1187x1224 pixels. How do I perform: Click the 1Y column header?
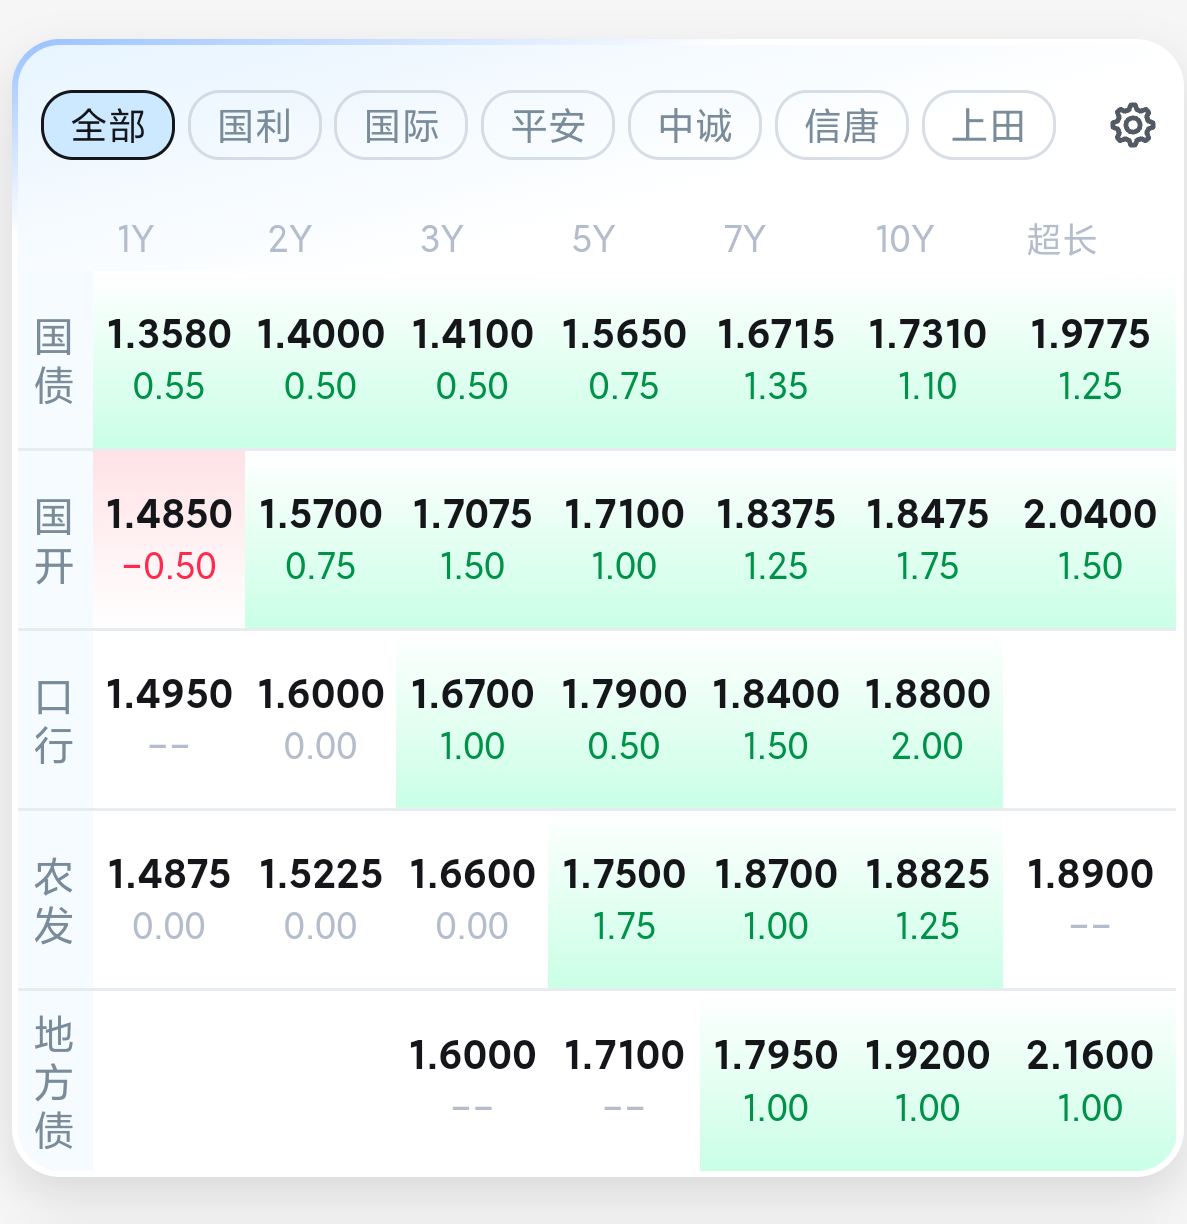point(136,240)
